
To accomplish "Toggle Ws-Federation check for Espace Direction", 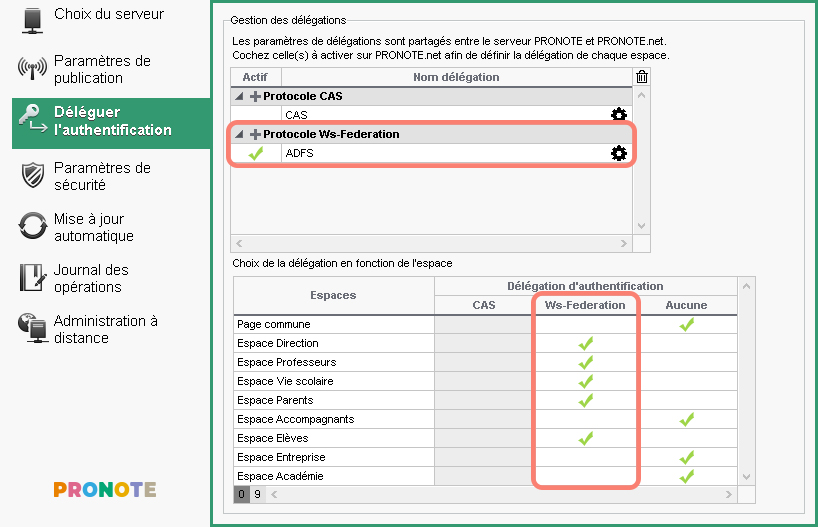I will pyautogui.click(x=585, y=343).
